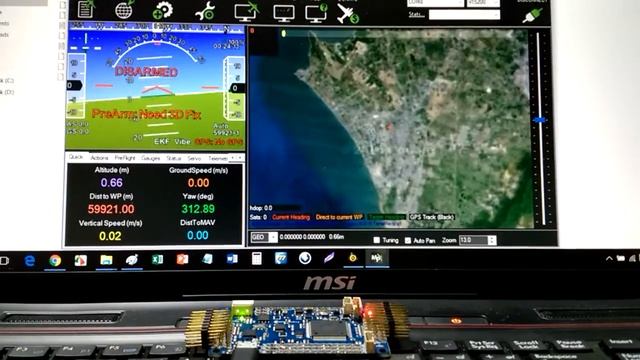Viewport: 640px width, 360px height.
Task: Click the Zoom value stepper arrows
Action: pyautogui.click(x=492, y=240)
